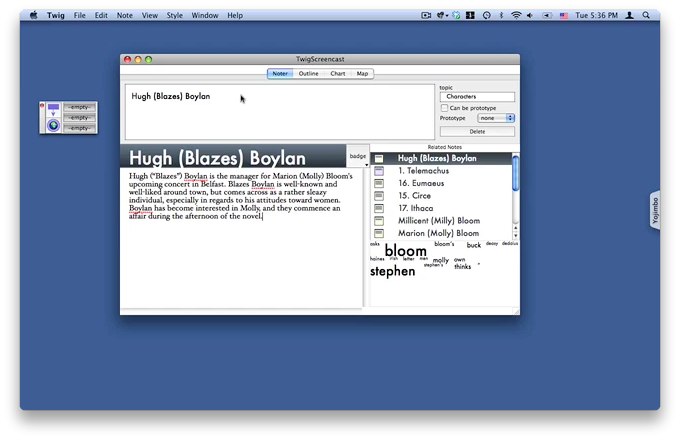680x440 pixels.
Task: Close the small floating palette
Action: pos(42,105)
